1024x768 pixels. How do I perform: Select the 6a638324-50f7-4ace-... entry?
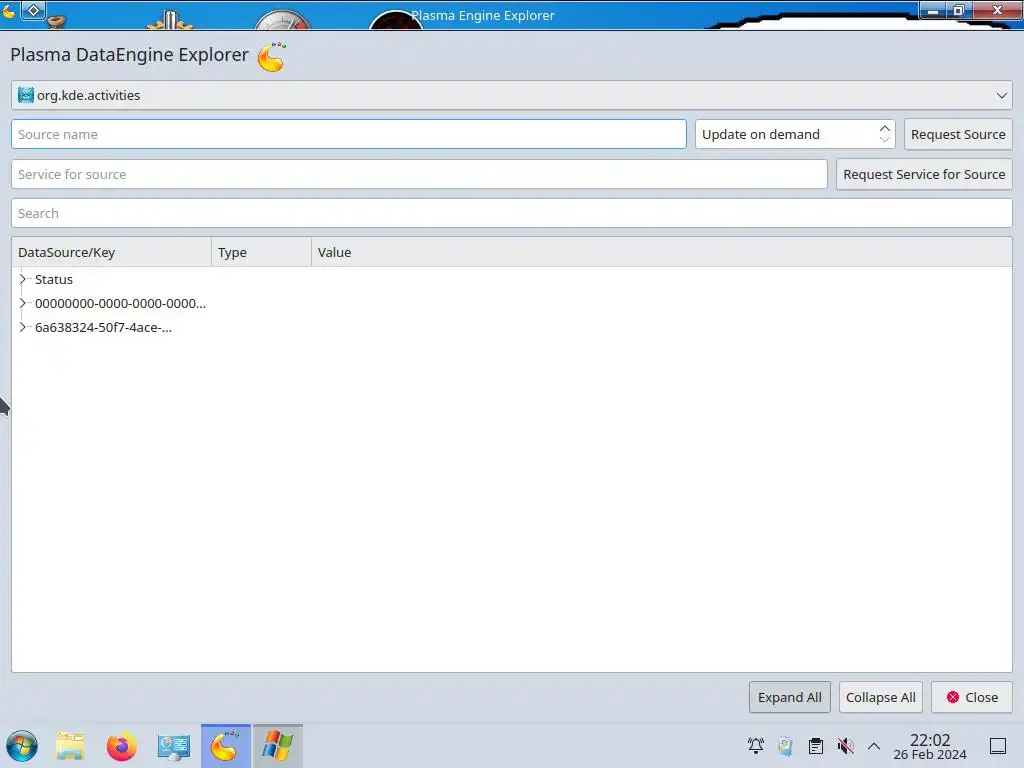[x=103, y=328]
